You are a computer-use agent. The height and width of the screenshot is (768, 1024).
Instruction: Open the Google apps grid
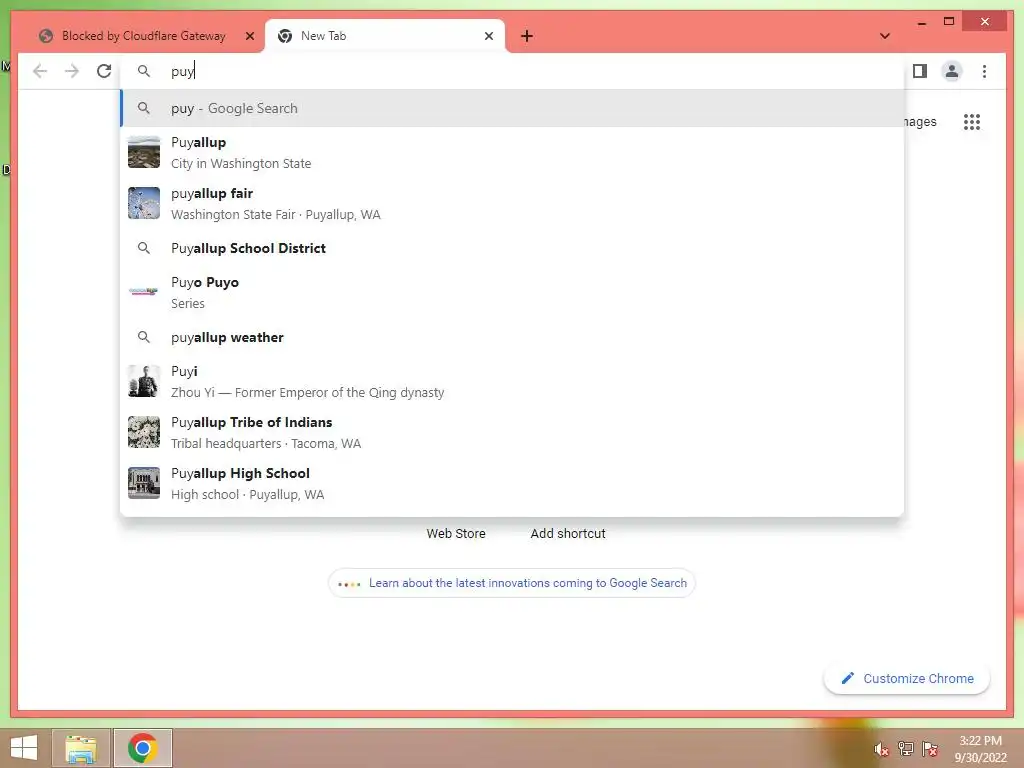tap(972, 122)
